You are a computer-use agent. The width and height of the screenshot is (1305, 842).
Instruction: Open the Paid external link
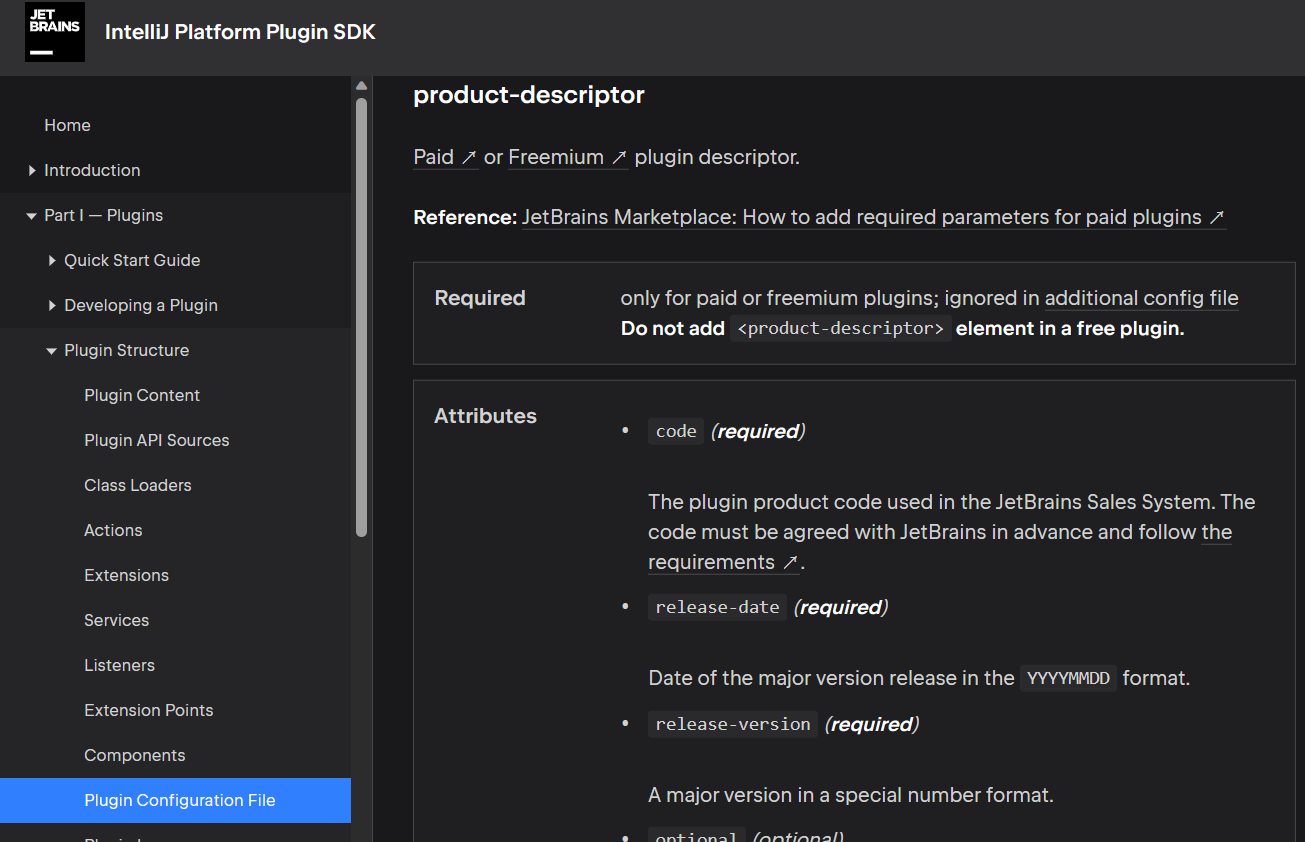446,157
